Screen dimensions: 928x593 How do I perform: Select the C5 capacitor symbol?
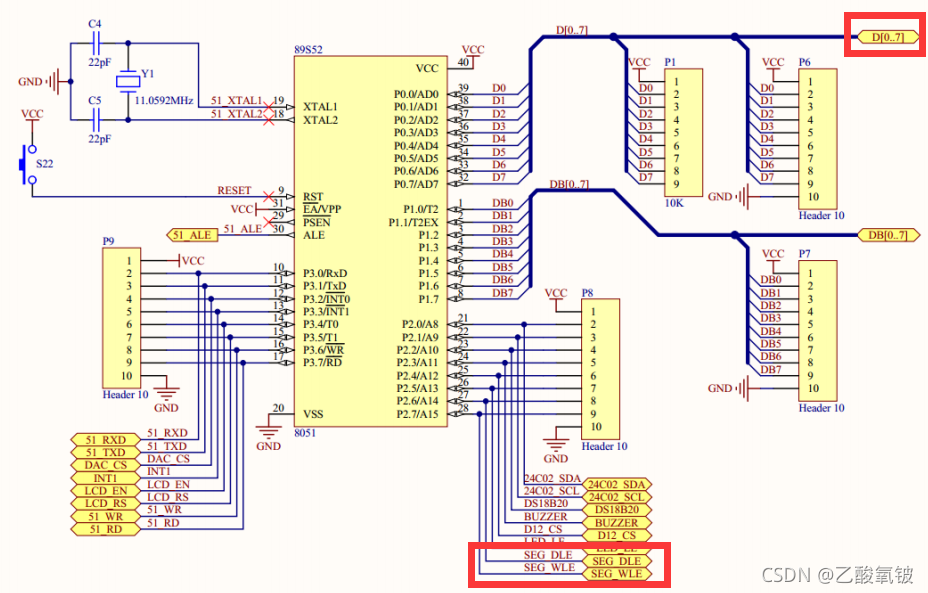coord(96,120)
